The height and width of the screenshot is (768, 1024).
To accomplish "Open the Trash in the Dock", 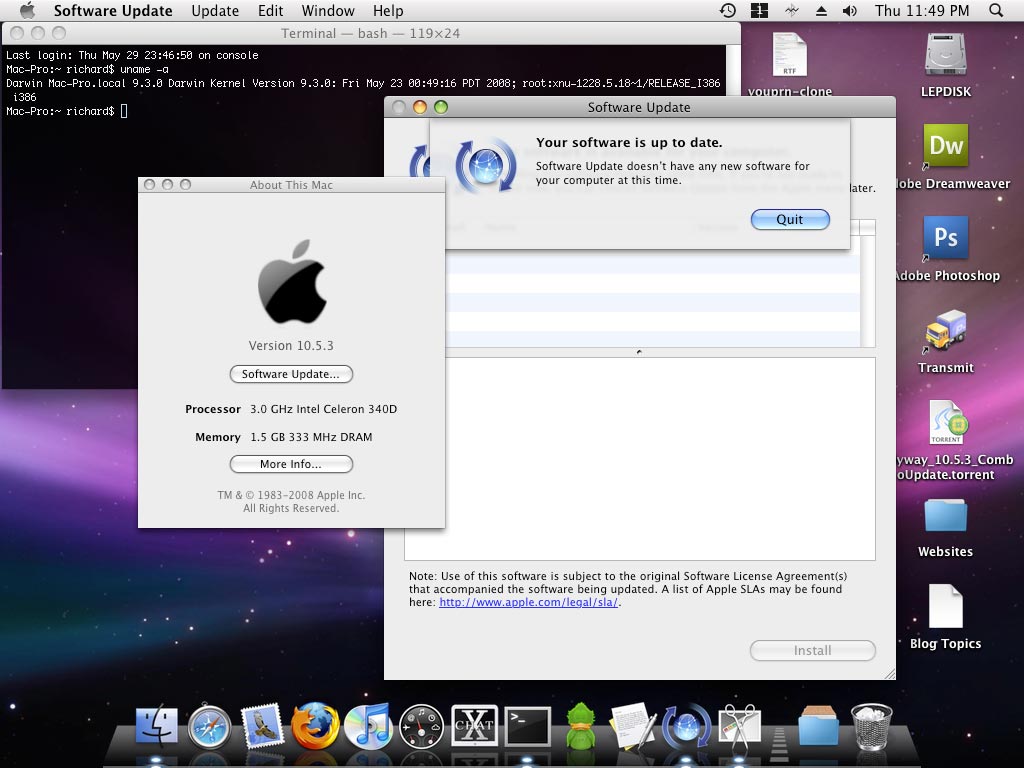I will (x=872, y=726).
